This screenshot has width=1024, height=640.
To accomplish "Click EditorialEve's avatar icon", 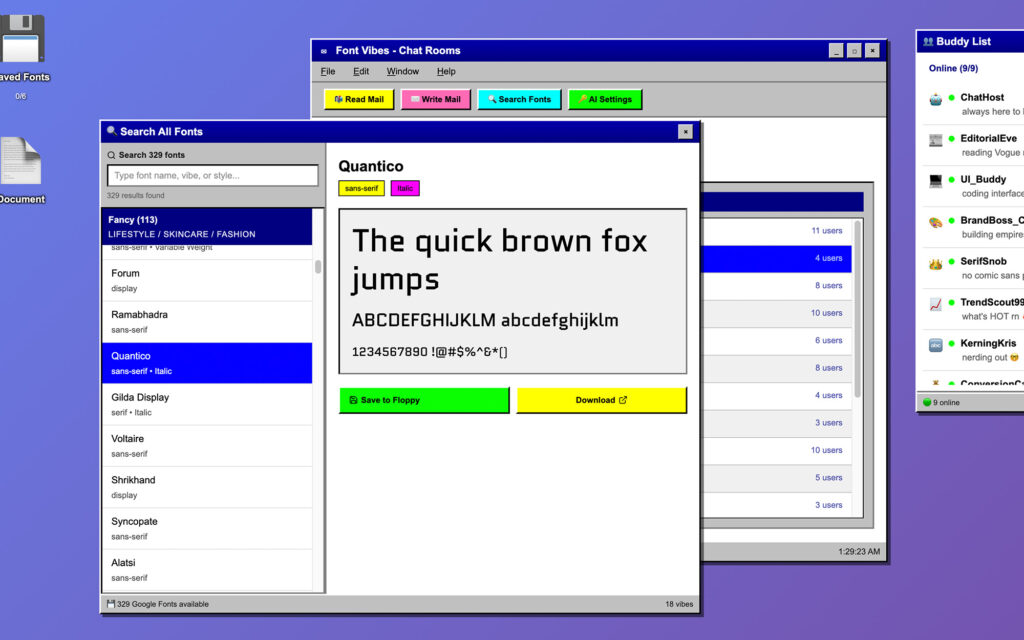I will coord(935,140).
